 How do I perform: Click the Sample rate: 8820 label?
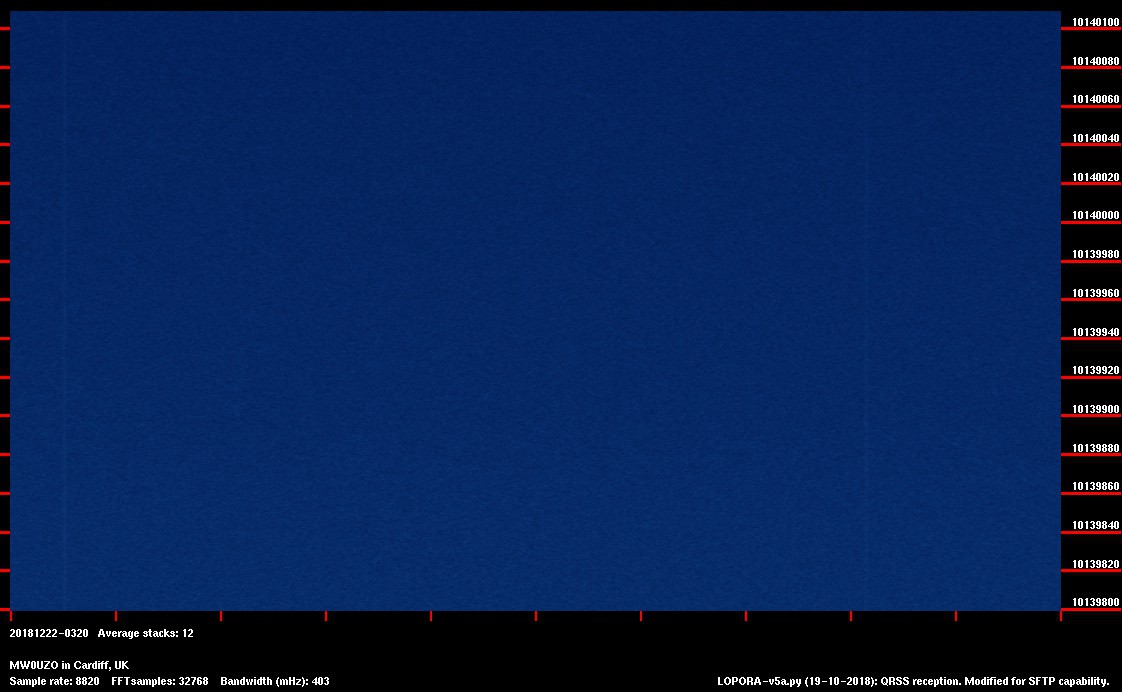54,681
